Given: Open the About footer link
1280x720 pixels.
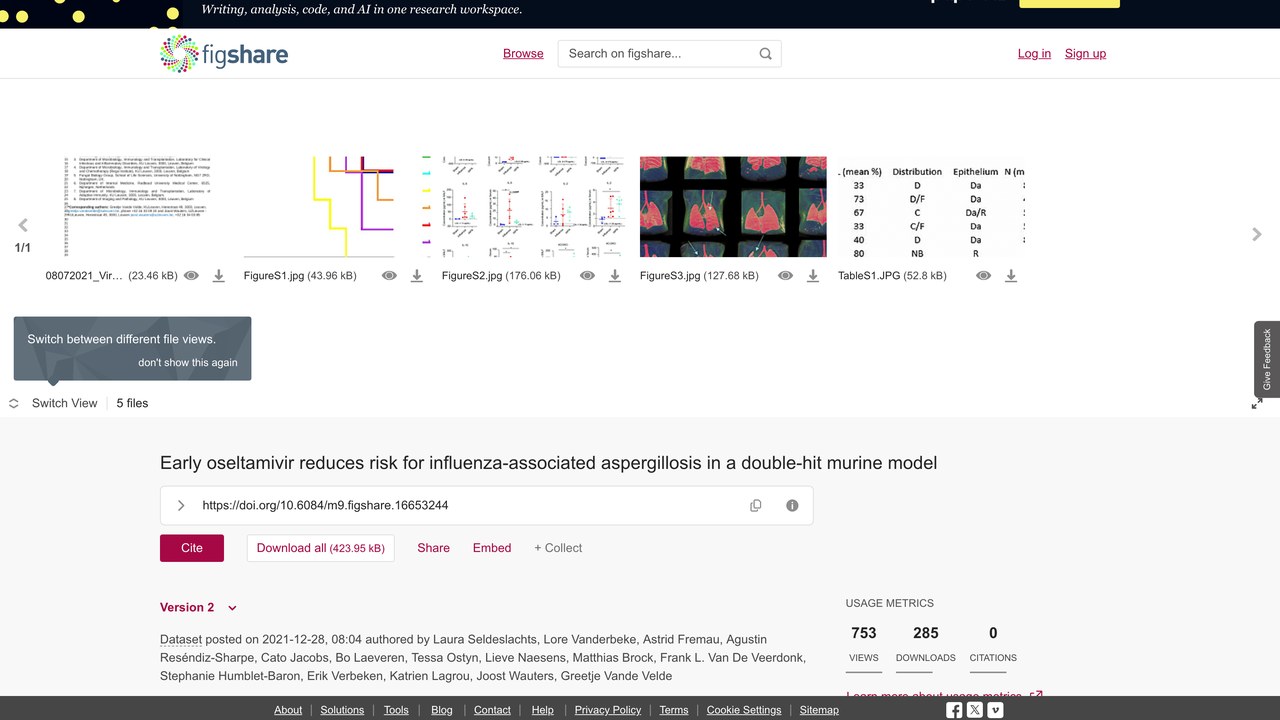Looking at the screenshot, I should click(288, 710).
